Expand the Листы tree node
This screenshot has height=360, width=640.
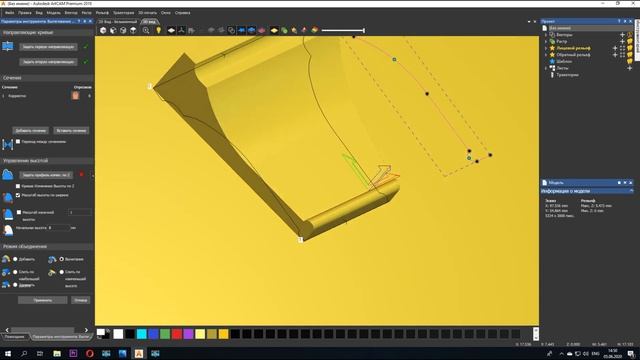coord(546,68)
